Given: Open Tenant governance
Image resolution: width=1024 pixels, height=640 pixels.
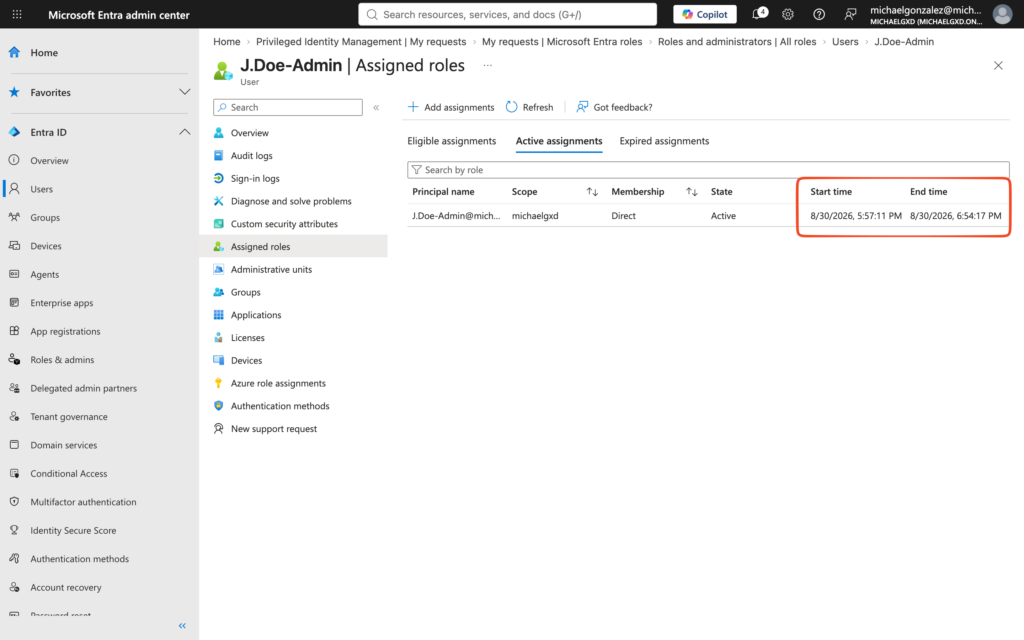Looking at the screenshot, I should tap(69, 417).
